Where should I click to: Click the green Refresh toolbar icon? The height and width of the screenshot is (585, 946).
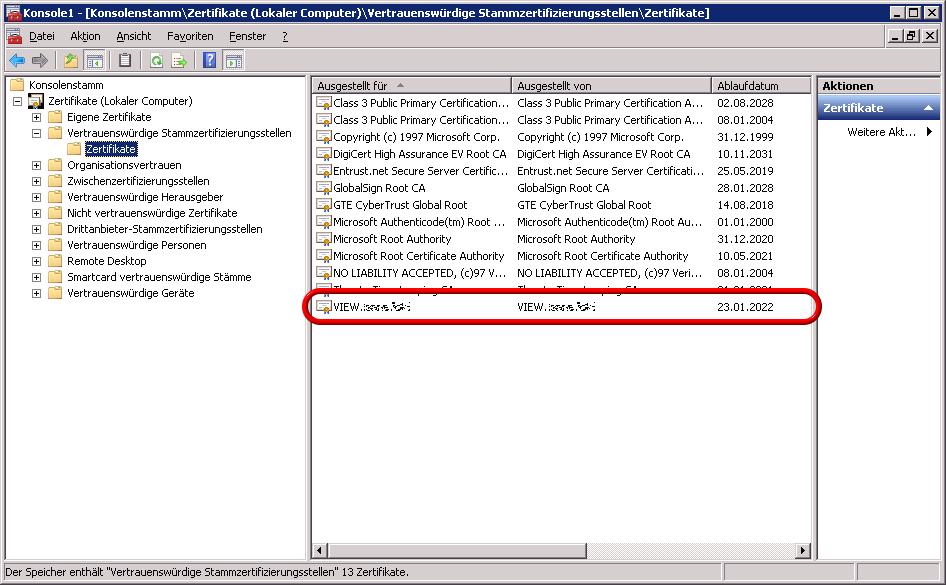157,61
